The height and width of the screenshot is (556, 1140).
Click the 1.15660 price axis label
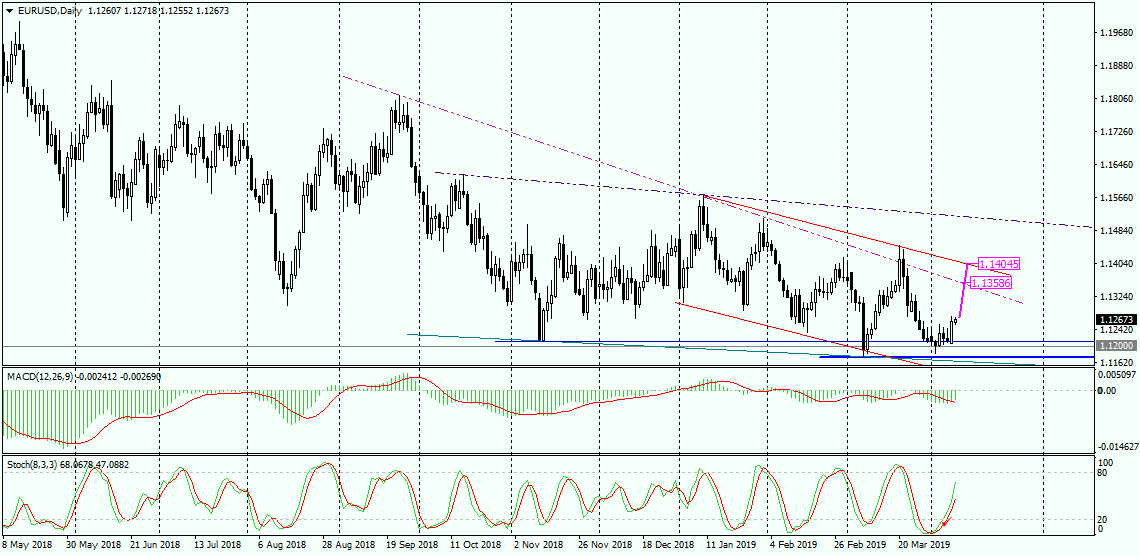pyautogui.click(x=1118, y=198)
